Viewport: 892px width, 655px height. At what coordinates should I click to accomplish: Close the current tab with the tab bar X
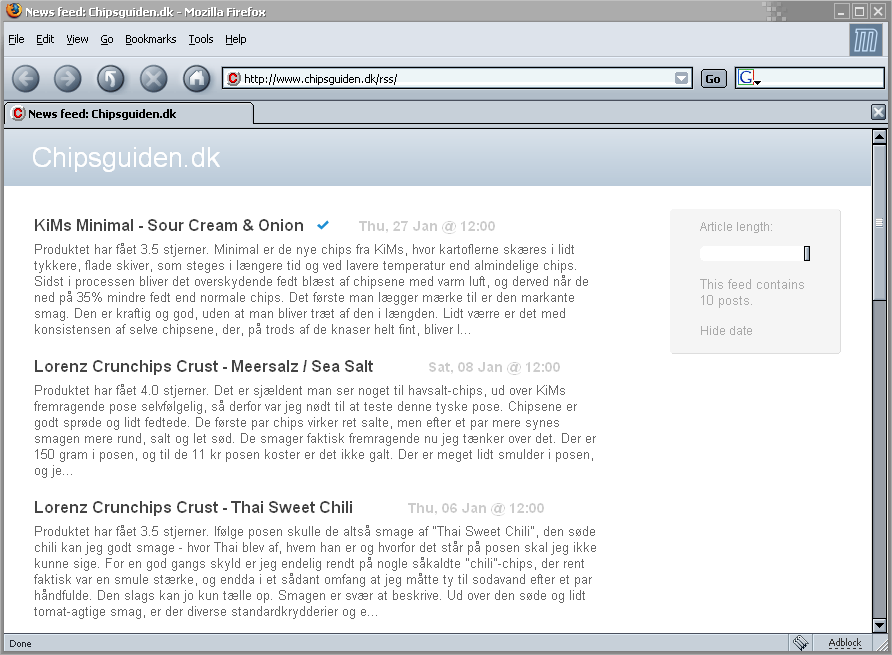[878, 112]
